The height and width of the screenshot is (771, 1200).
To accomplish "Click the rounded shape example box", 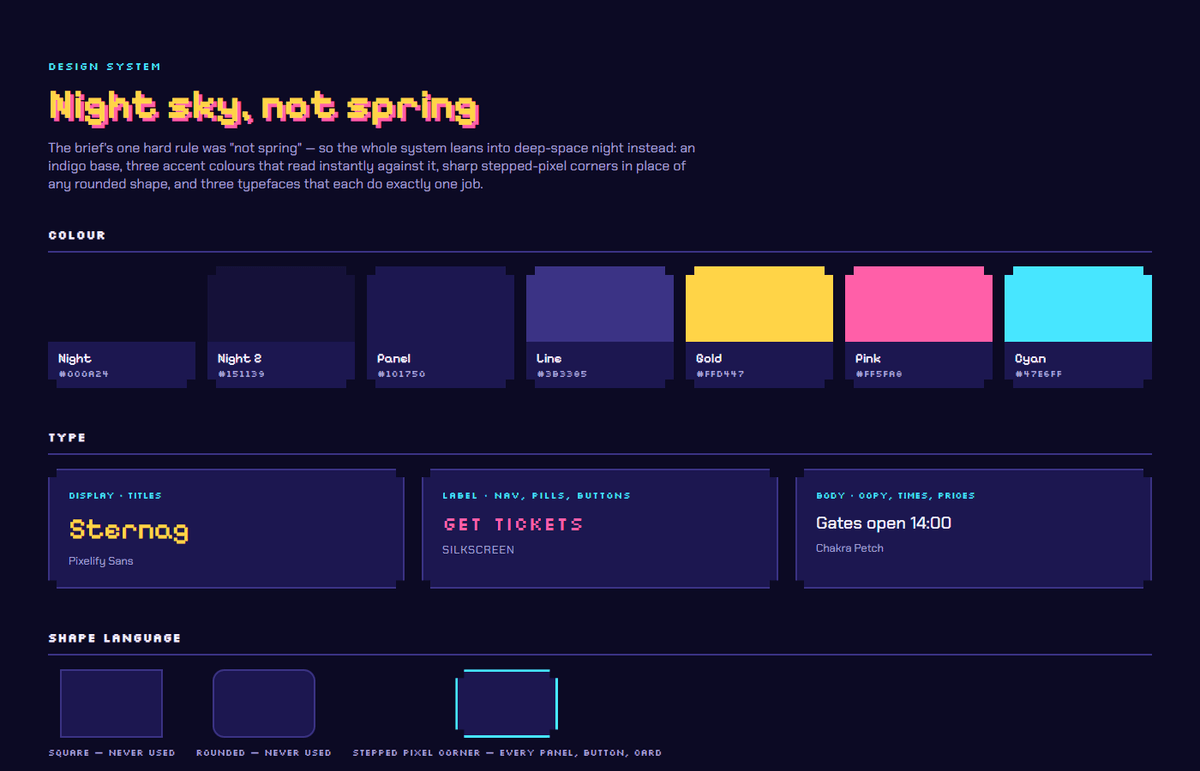I will pyautogui.click(x=264, y=703).
